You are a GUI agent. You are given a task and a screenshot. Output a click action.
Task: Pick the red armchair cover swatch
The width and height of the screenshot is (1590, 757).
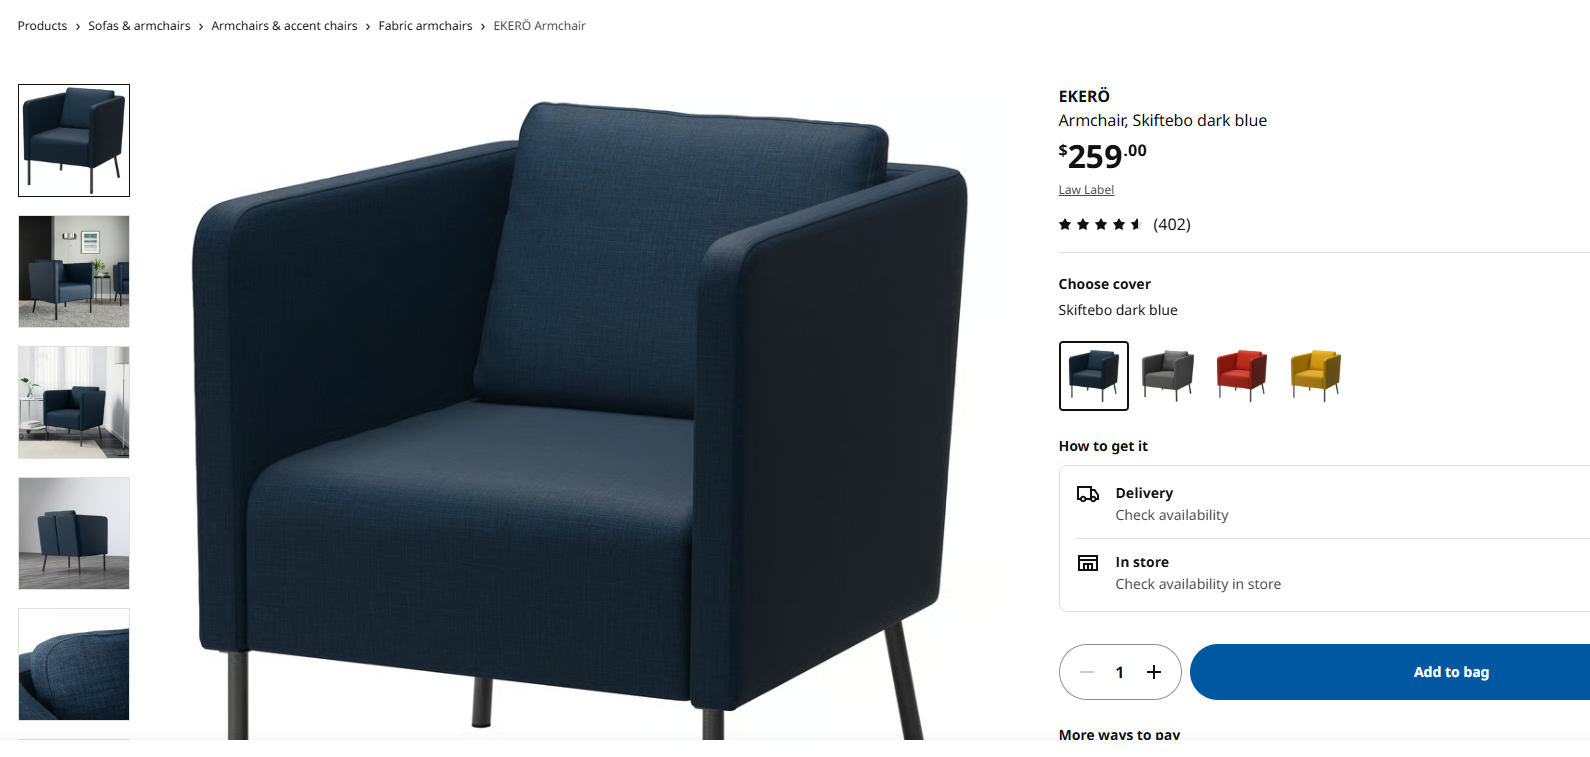1241,376
